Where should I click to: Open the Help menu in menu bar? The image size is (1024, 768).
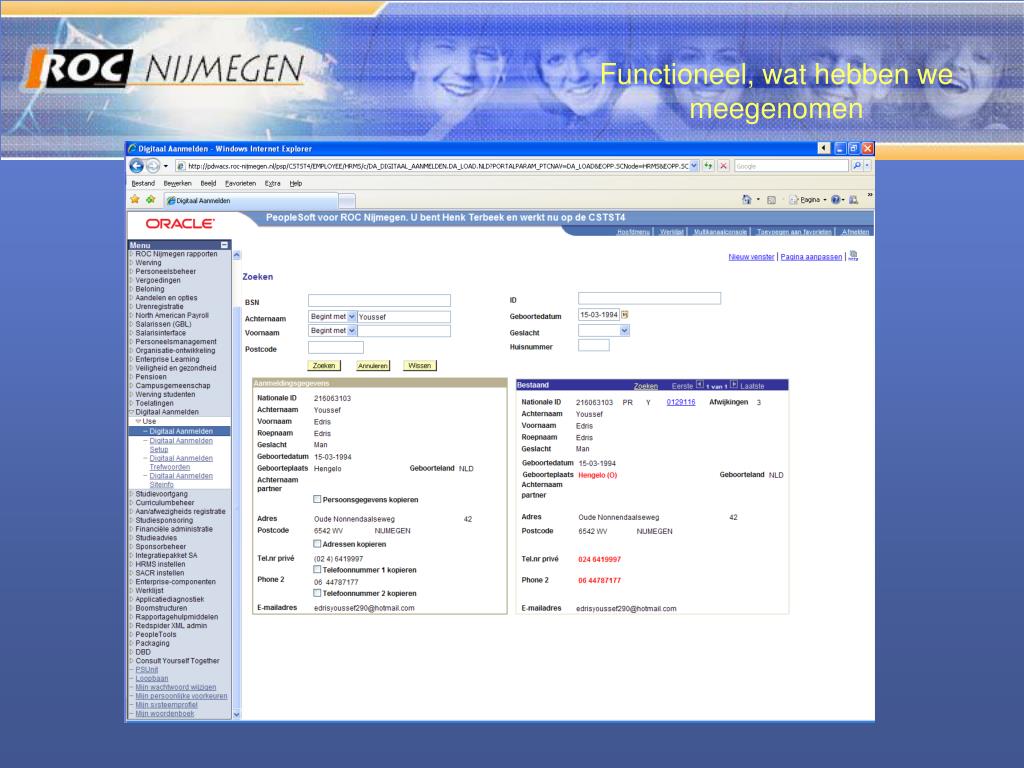point(296,184)
